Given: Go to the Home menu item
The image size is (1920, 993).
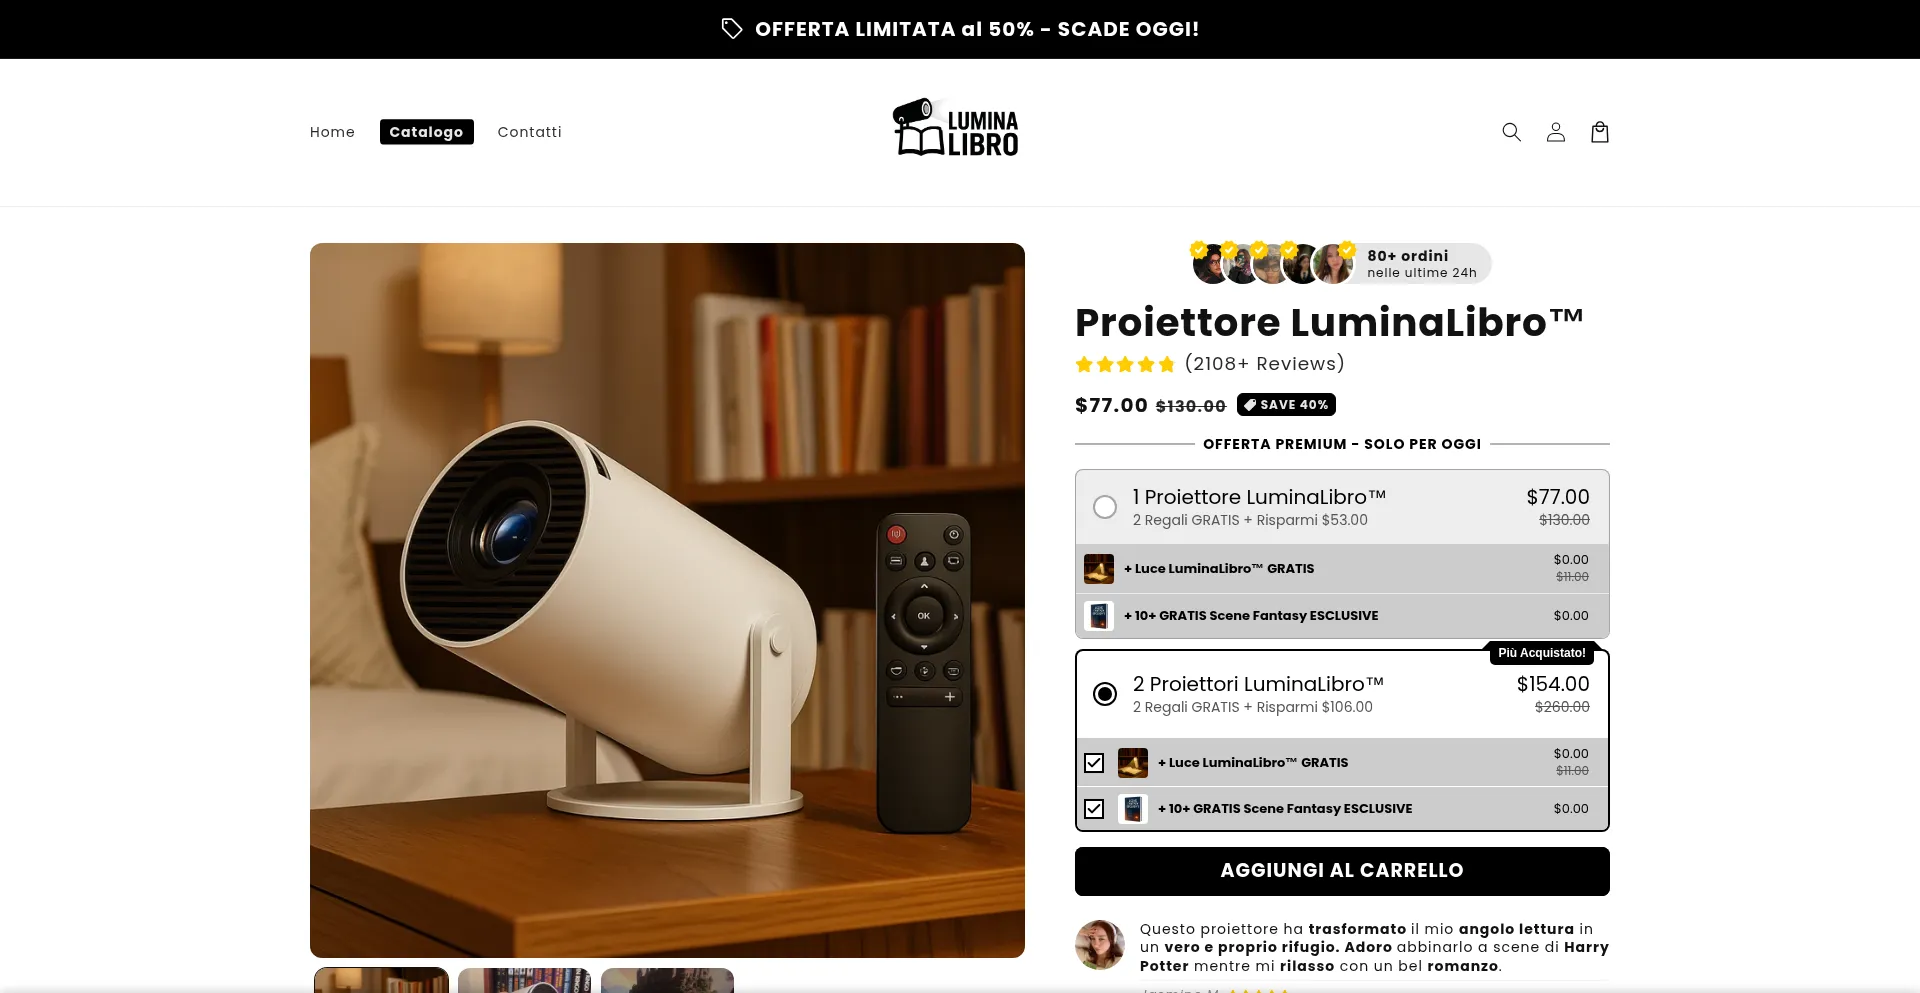Looking at the screenshot, I should point(332,132).
